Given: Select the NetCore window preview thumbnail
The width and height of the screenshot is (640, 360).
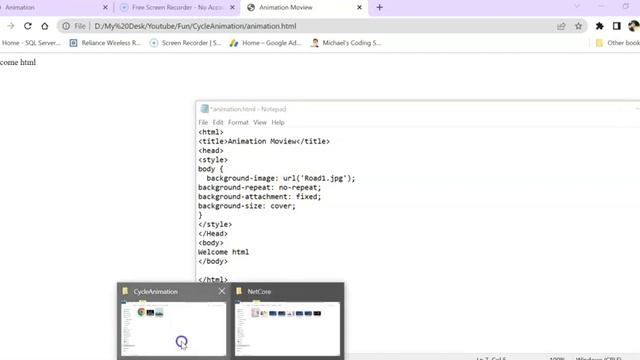Looking at the screenshot, I should click(287, 329).
